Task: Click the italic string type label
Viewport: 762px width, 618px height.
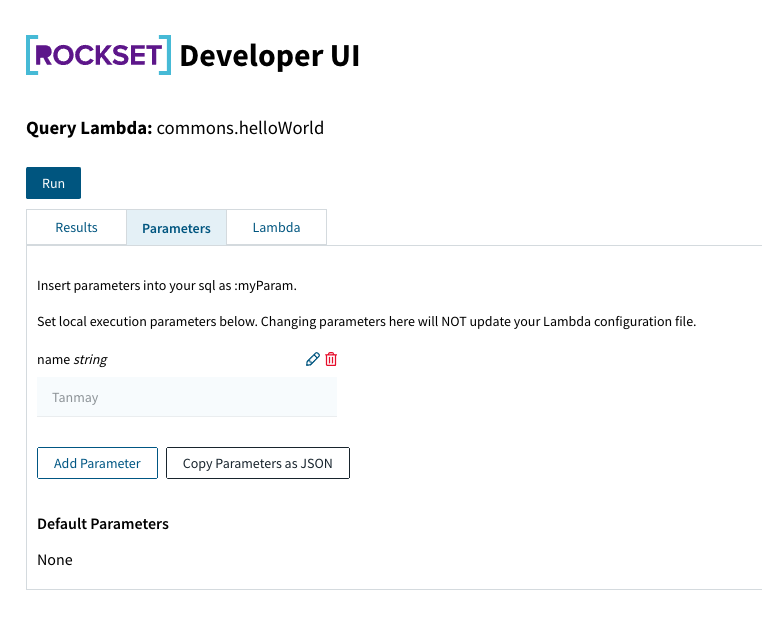Action: click(90, 360)
